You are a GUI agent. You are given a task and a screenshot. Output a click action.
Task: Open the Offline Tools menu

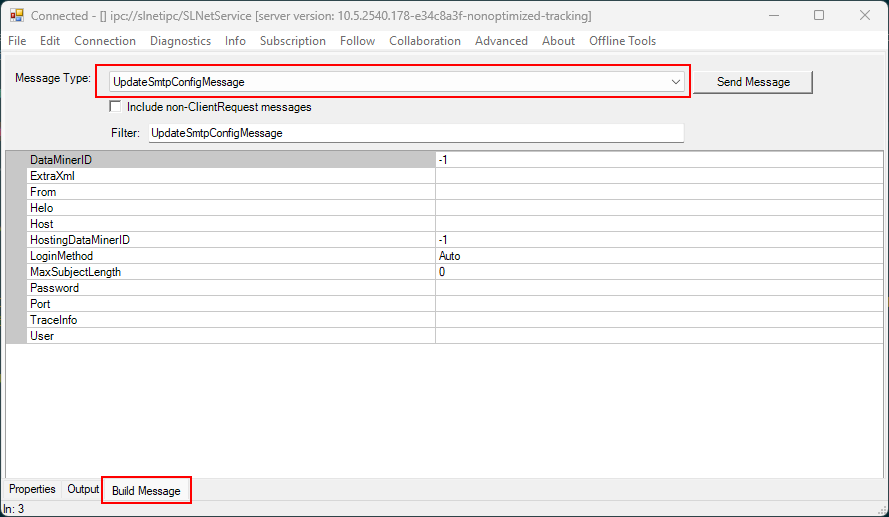pos(622,41)
